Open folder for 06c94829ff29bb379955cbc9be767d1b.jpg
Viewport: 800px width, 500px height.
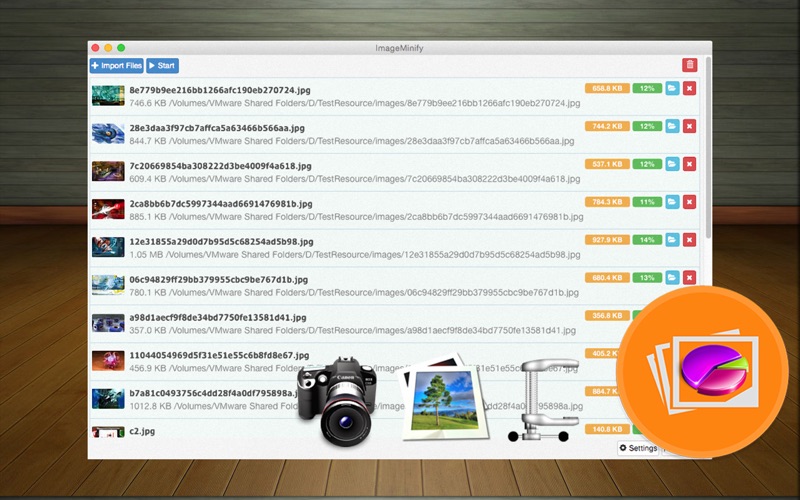click(672, 278)
